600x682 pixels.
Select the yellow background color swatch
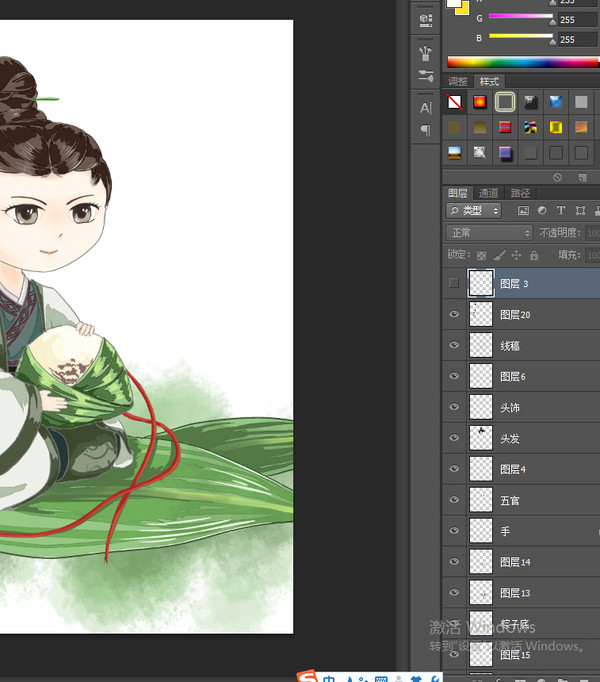point(463,9)
